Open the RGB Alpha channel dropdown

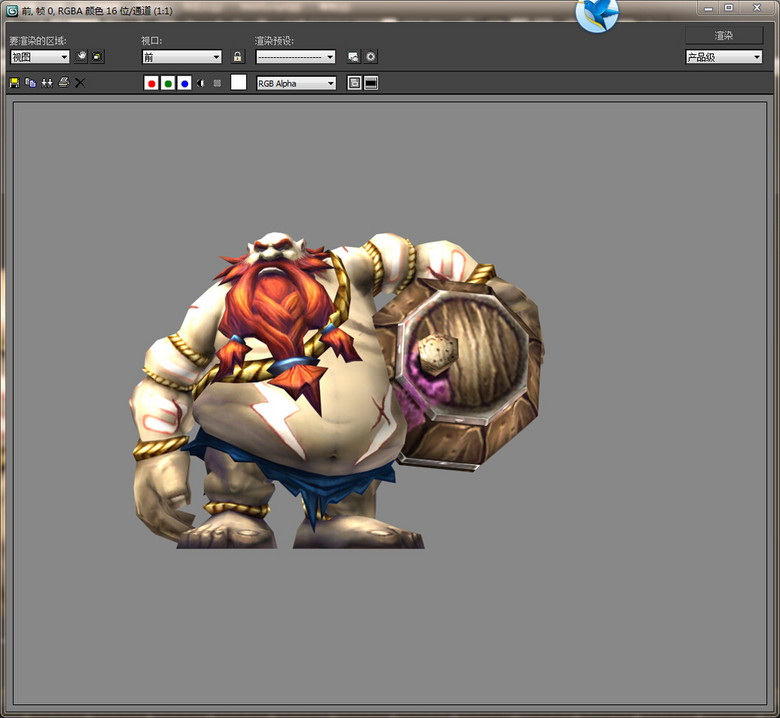pos(296,83)
